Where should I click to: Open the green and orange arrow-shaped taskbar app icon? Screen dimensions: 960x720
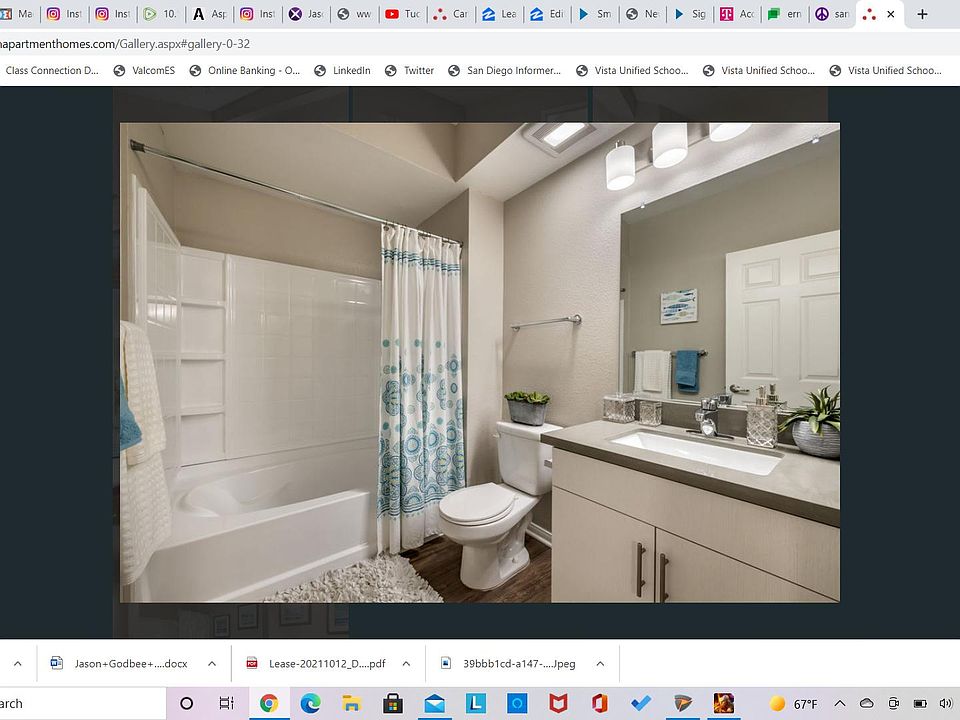[x=682, y=703]
